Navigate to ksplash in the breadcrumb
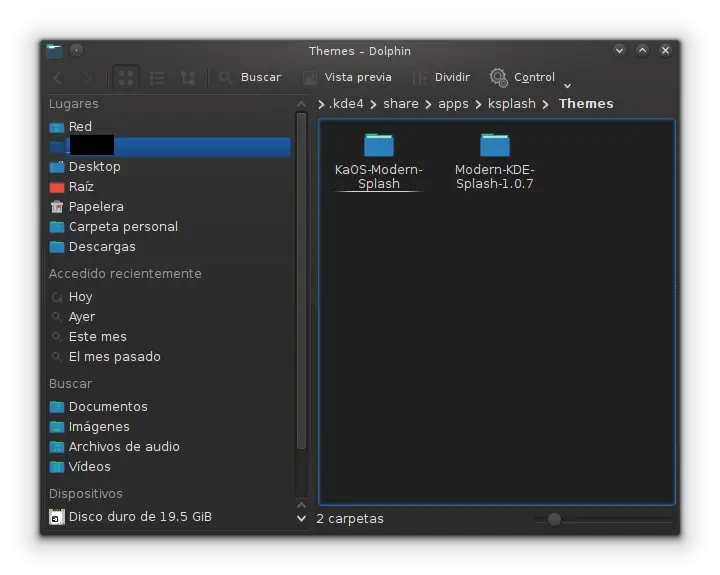This screenshot has height=575, width=720. (x=512, y=104)
